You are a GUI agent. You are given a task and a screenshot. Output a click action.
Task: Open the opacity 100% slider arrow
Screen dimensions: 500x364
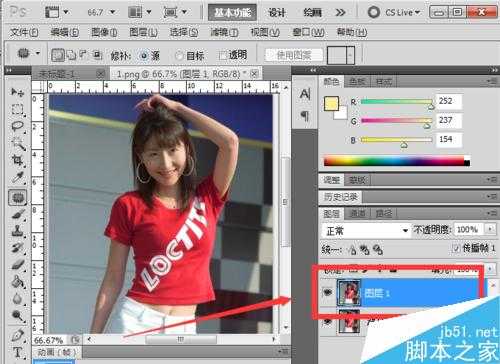coord(490,229)
